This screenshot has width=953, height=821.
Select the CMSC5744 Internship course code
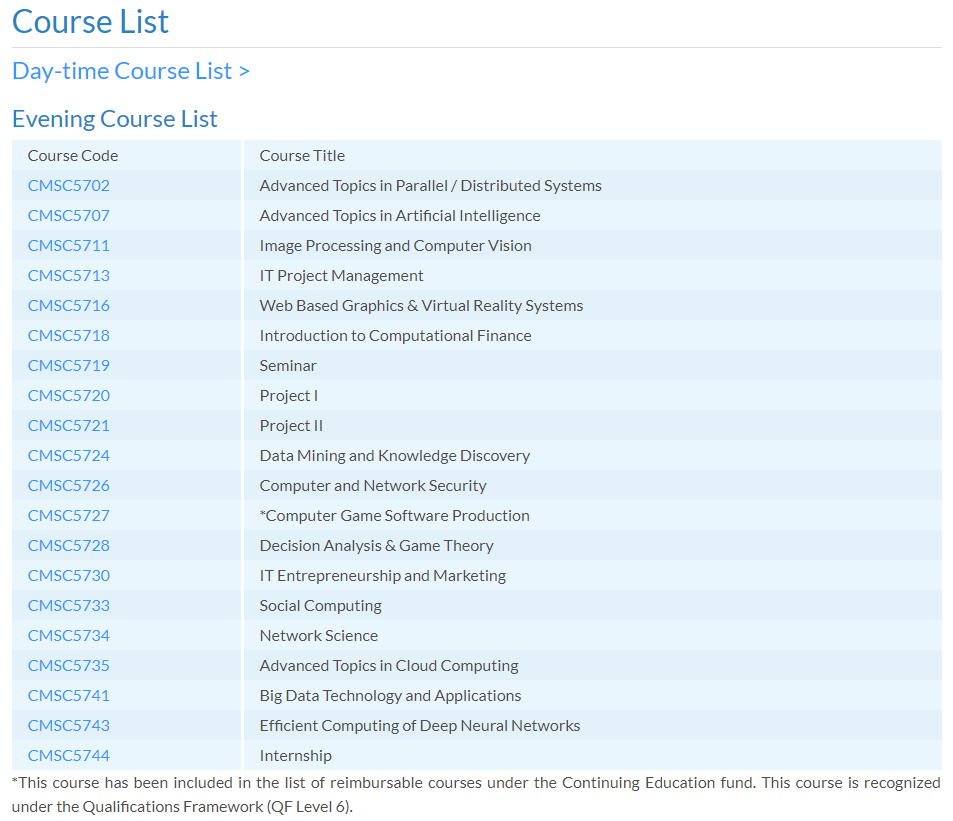[x=69, y=755]
